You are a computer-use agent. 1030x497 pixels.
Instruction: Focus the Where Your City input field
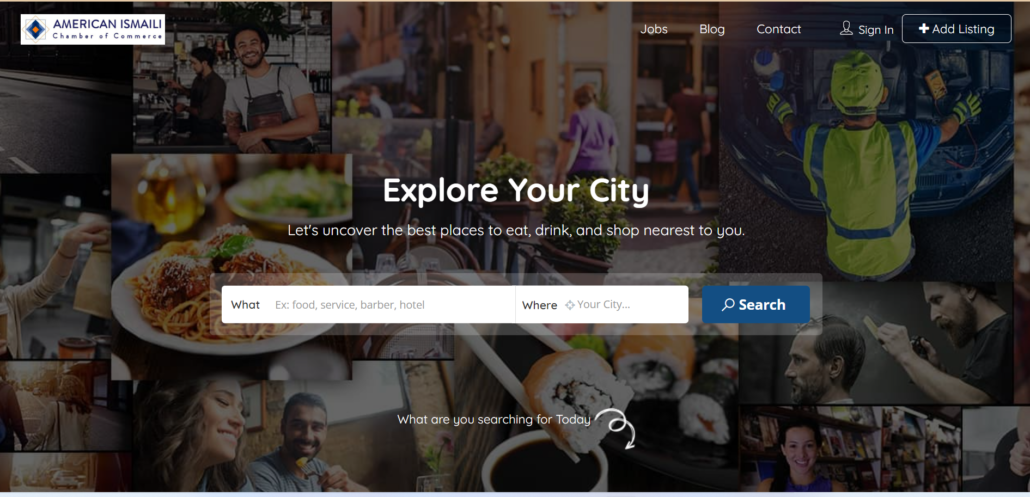(x=629, y=305)
